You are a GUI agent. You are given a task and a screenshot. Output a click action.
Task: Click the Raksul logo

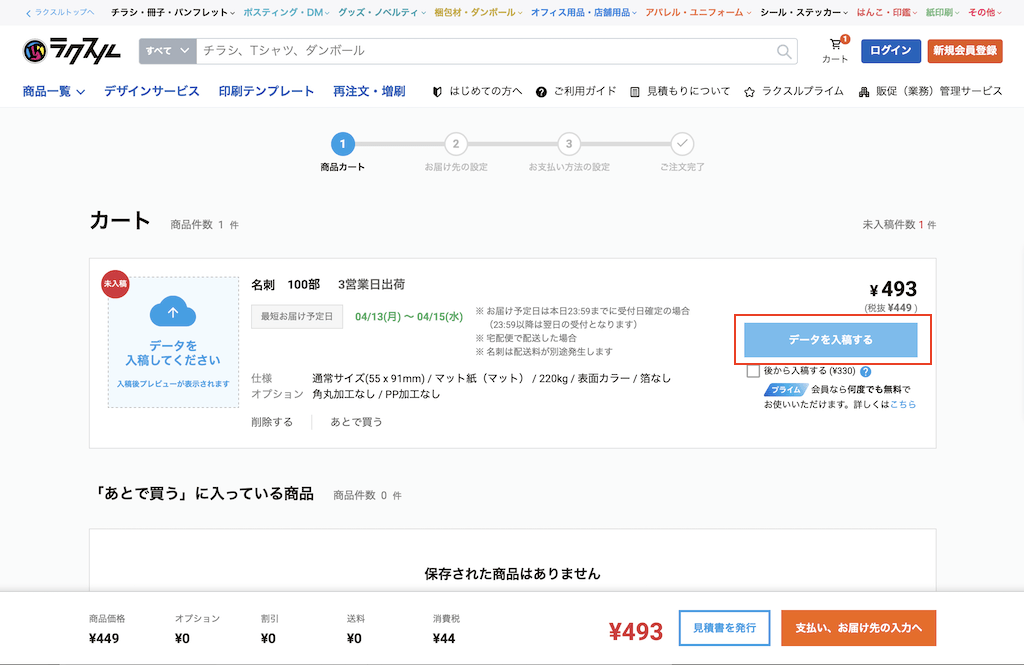(x=70, y=50)
